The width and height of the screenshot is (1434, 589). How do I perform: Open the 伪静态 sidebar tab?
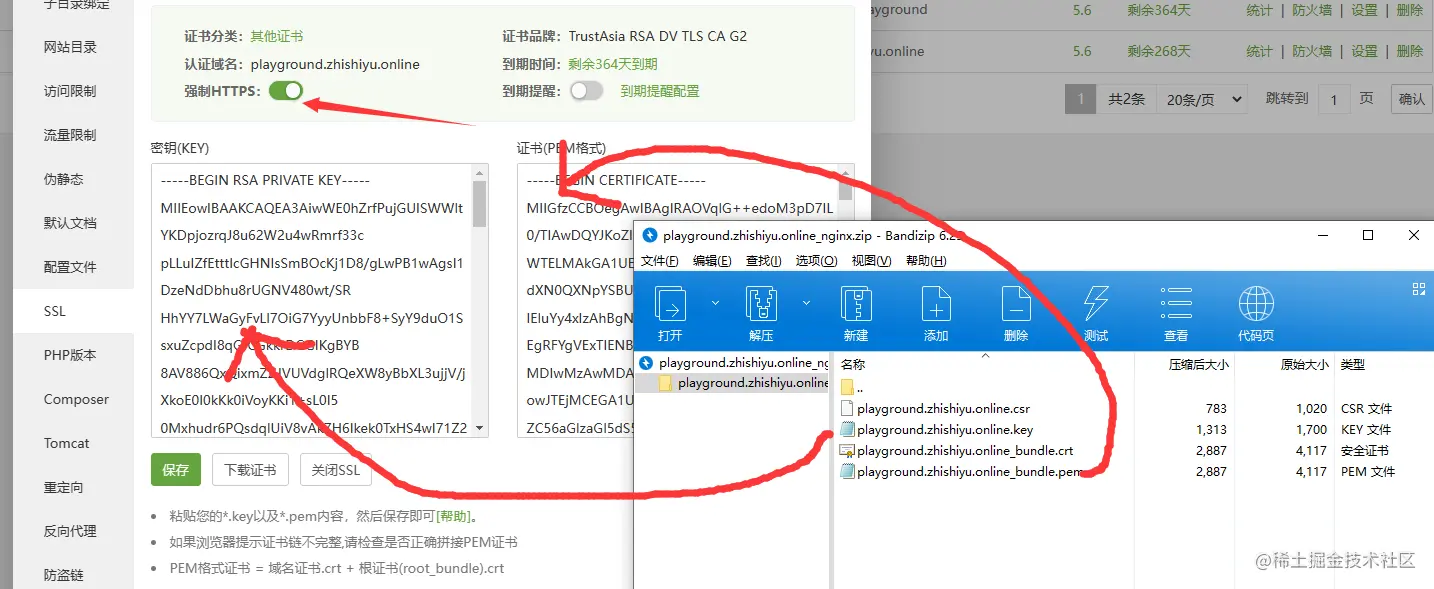[x=73, y=179]
